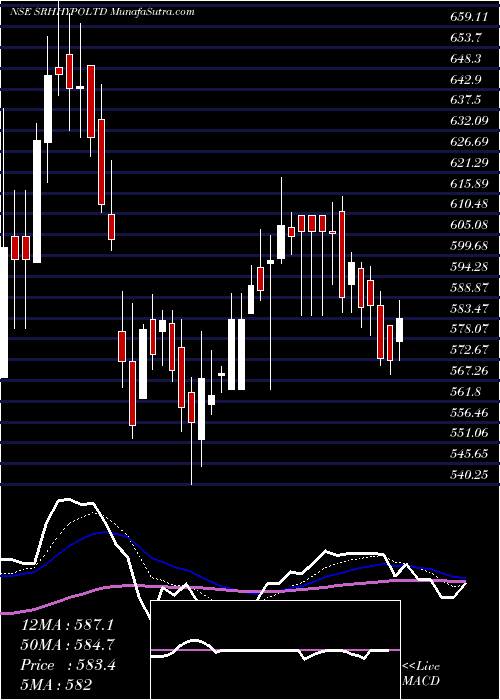Click the 551.06 price axis label
This screenshot has height=700, width=500.
(467, 433)
